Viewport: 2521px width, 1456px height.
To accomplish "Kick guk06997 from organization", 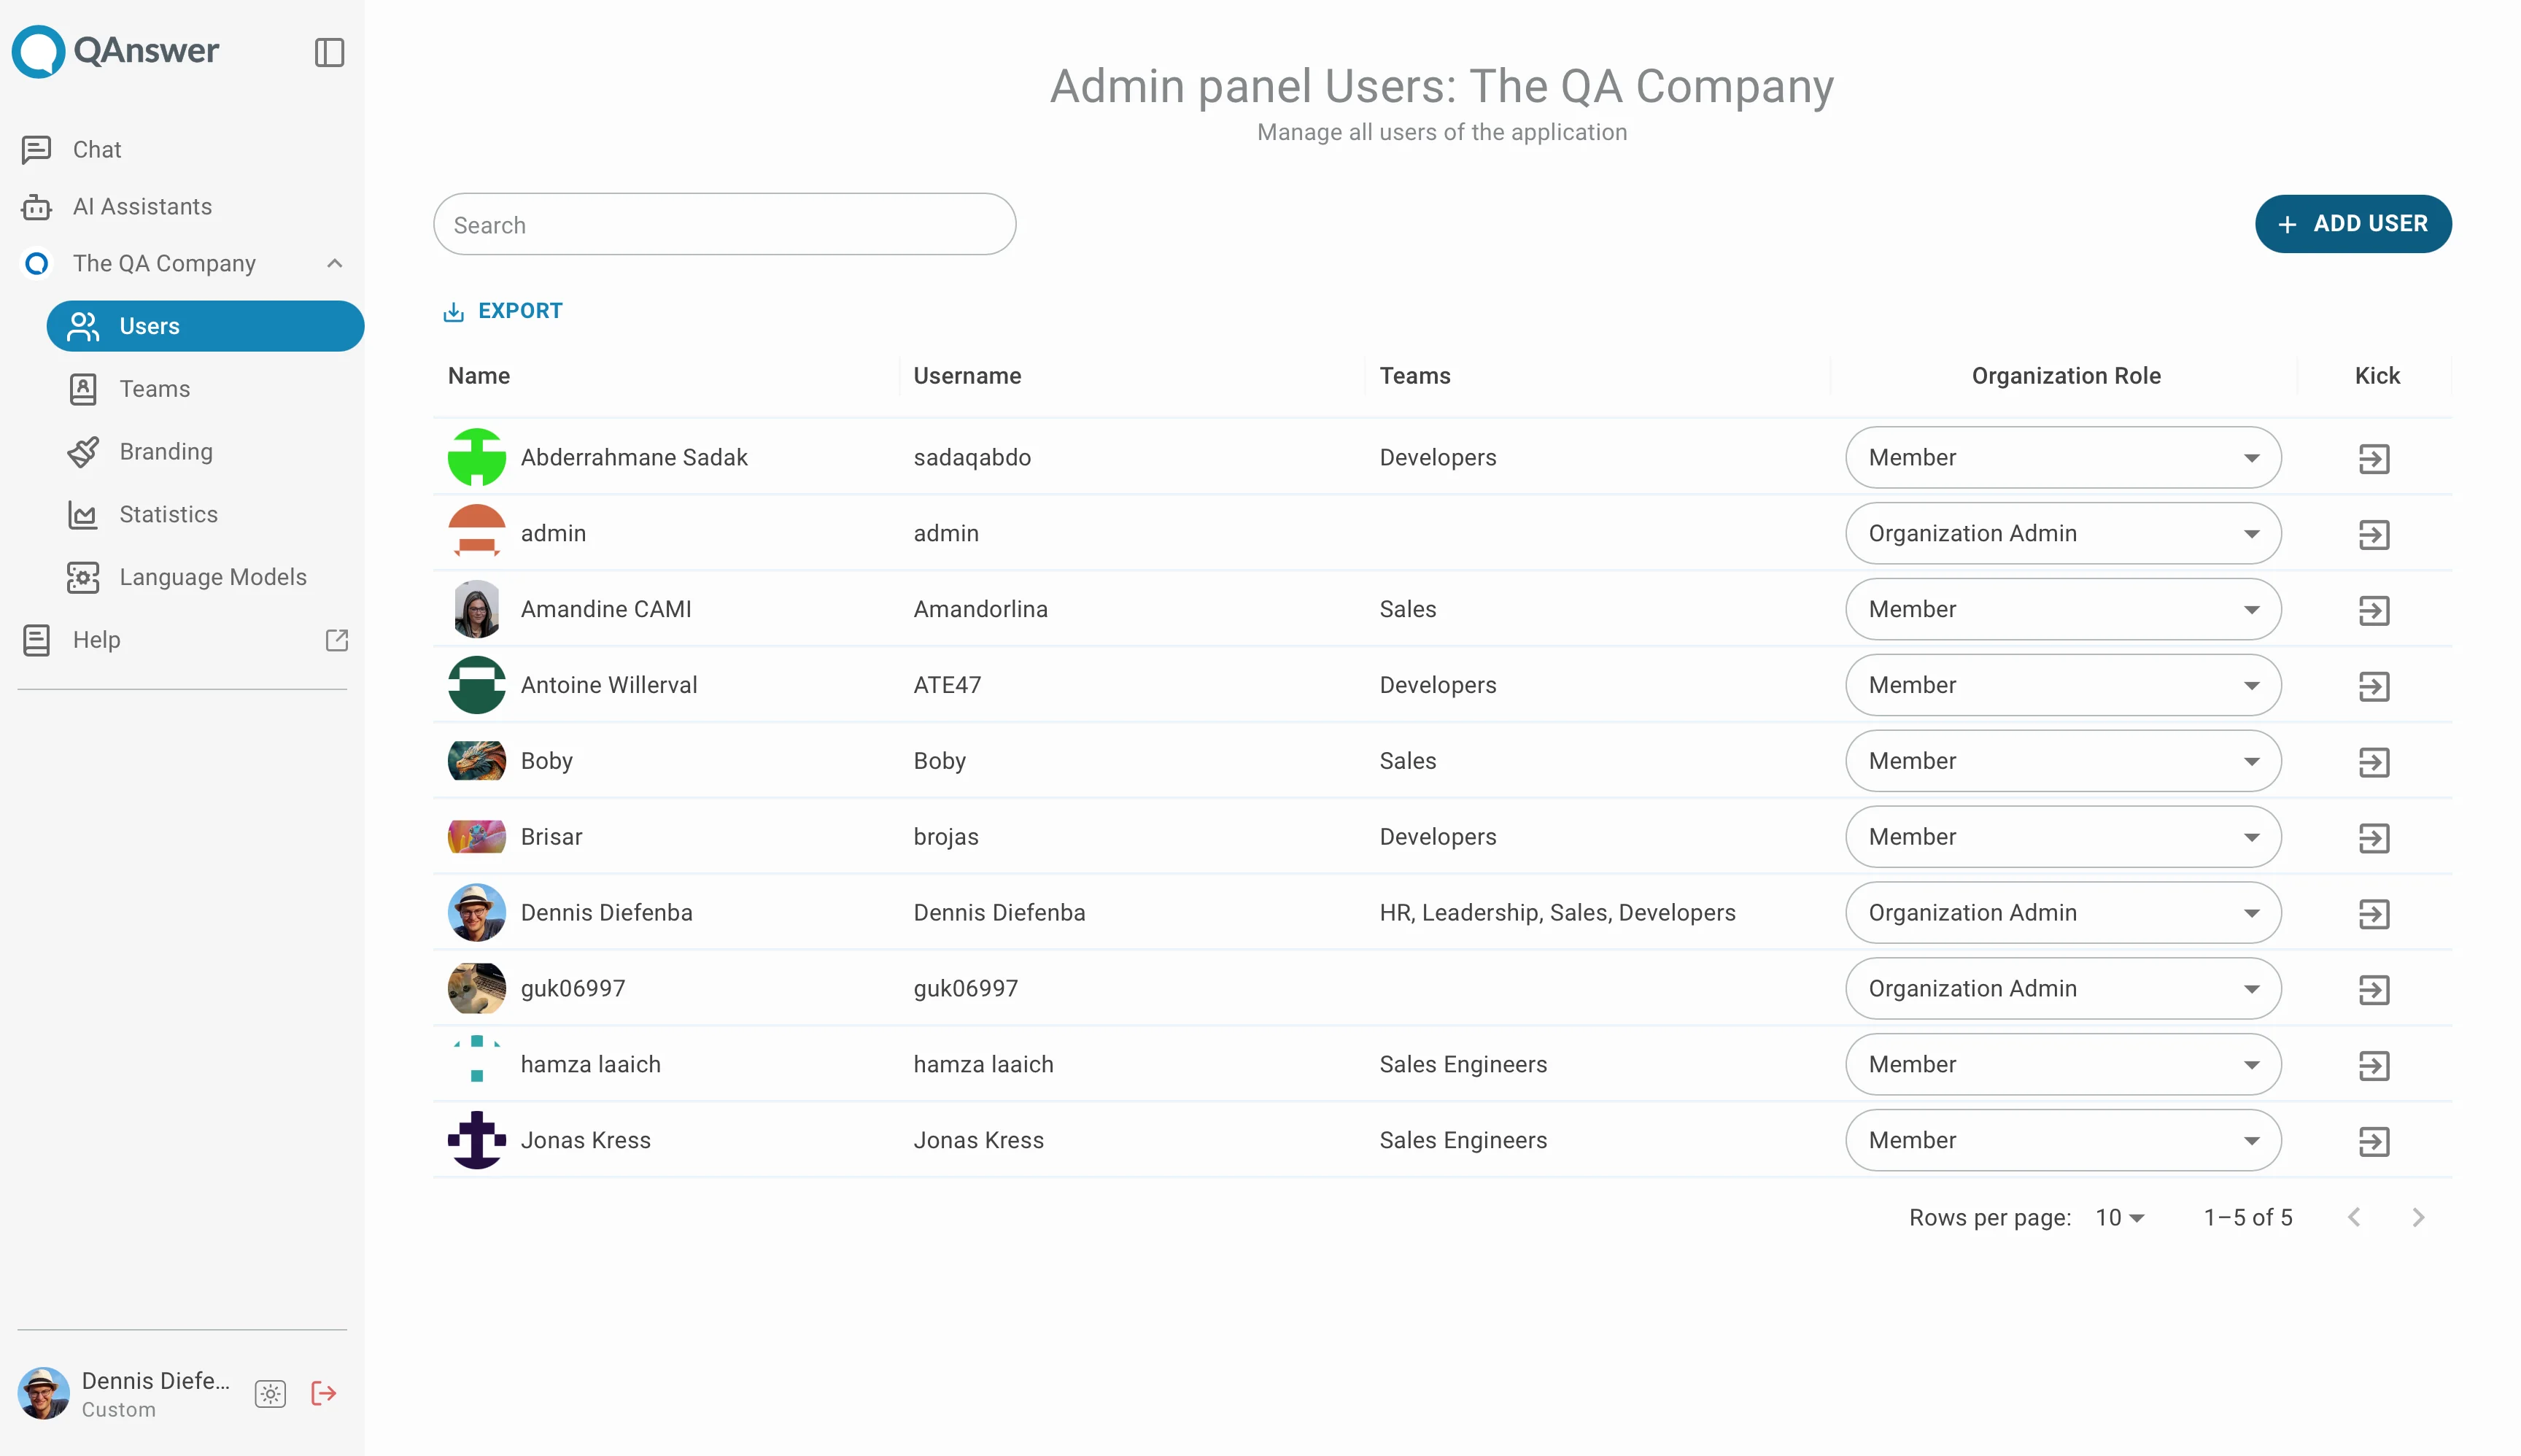I will [x=2373, y=990].
